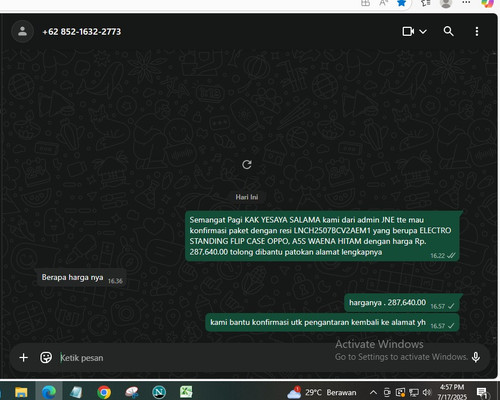500x400 pixels.
Task: Open the Copilot sidebar icon
Action: (487, 3)
